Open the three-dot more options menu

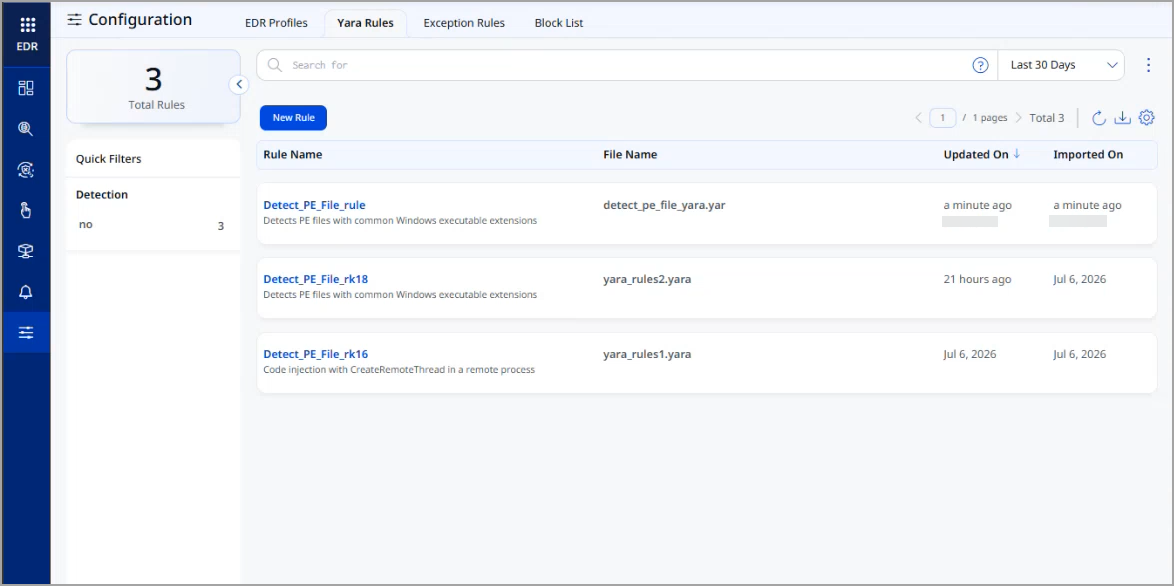point(1149,65)
